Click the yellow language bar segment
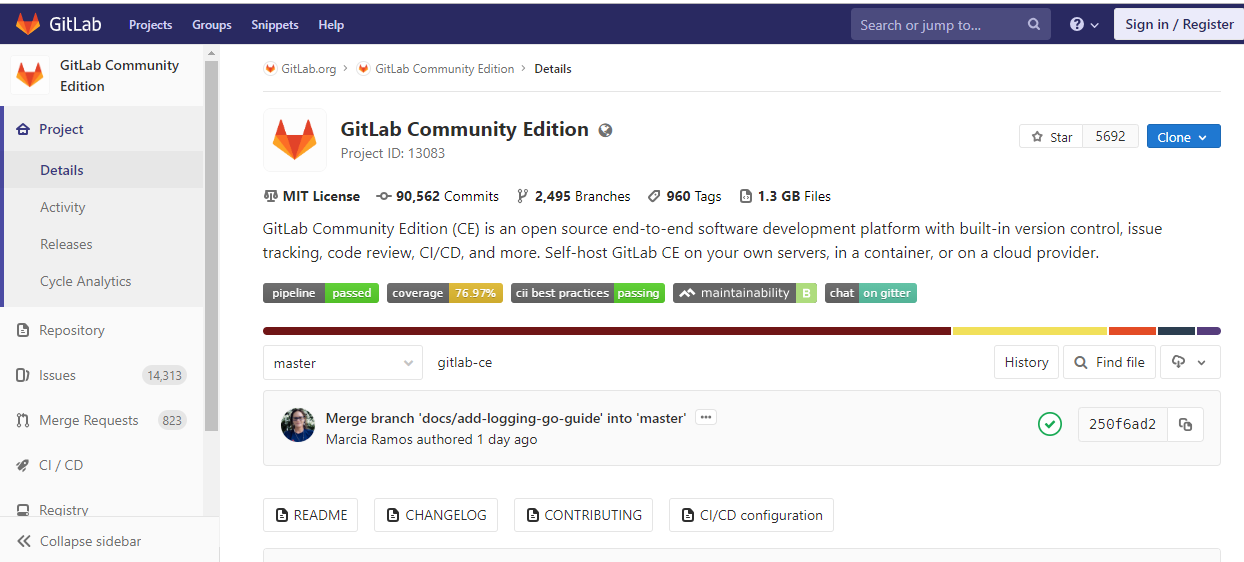 (x=1030, y=331)
